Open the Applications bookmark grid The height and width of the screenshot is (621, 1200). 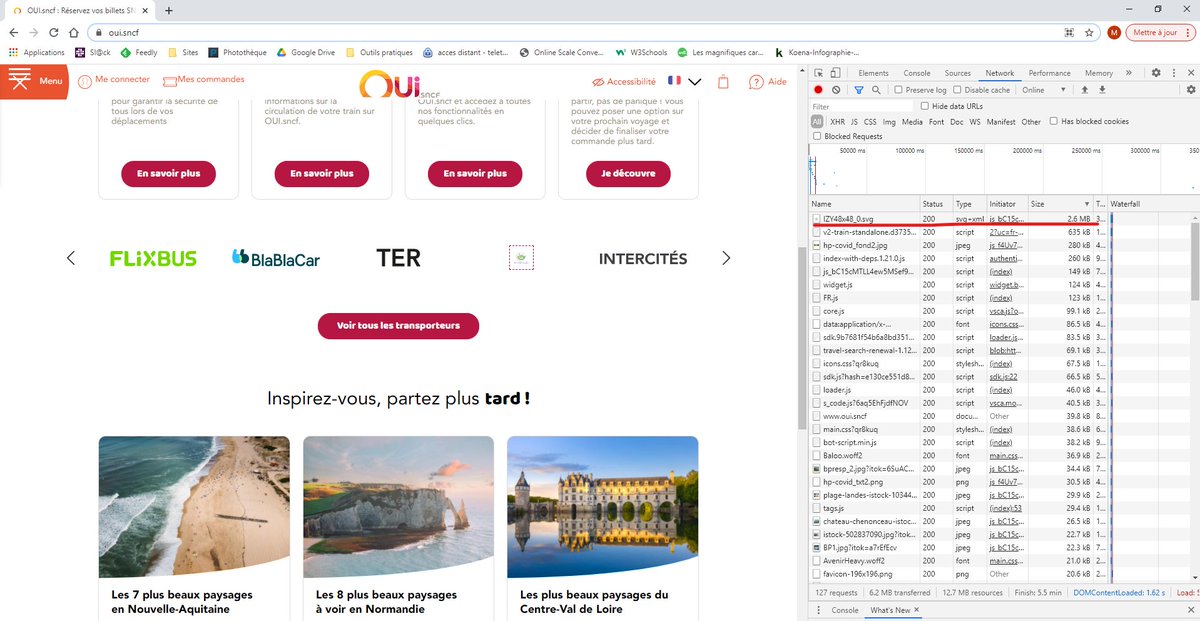coord(36,52)
